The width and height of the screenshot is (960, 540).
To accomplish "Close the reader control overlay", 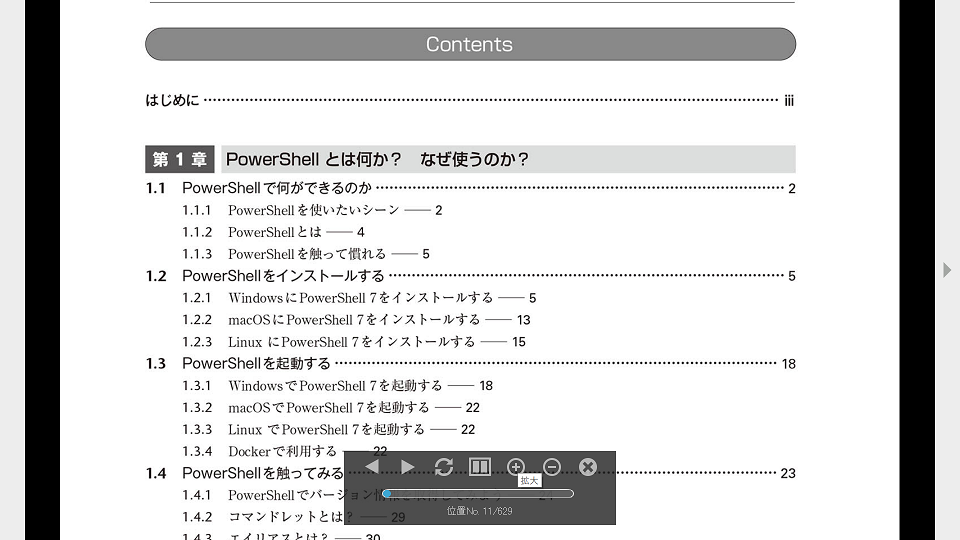I will [588, 467].
